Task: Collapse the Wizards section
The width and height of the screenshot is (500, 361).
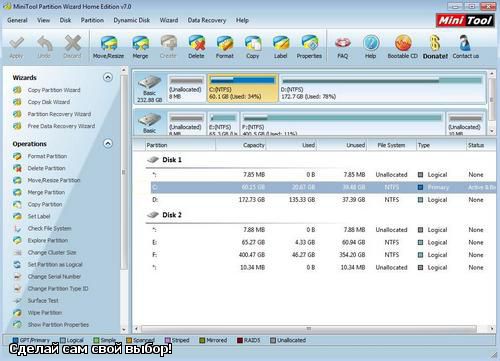Action: (108, 77)
